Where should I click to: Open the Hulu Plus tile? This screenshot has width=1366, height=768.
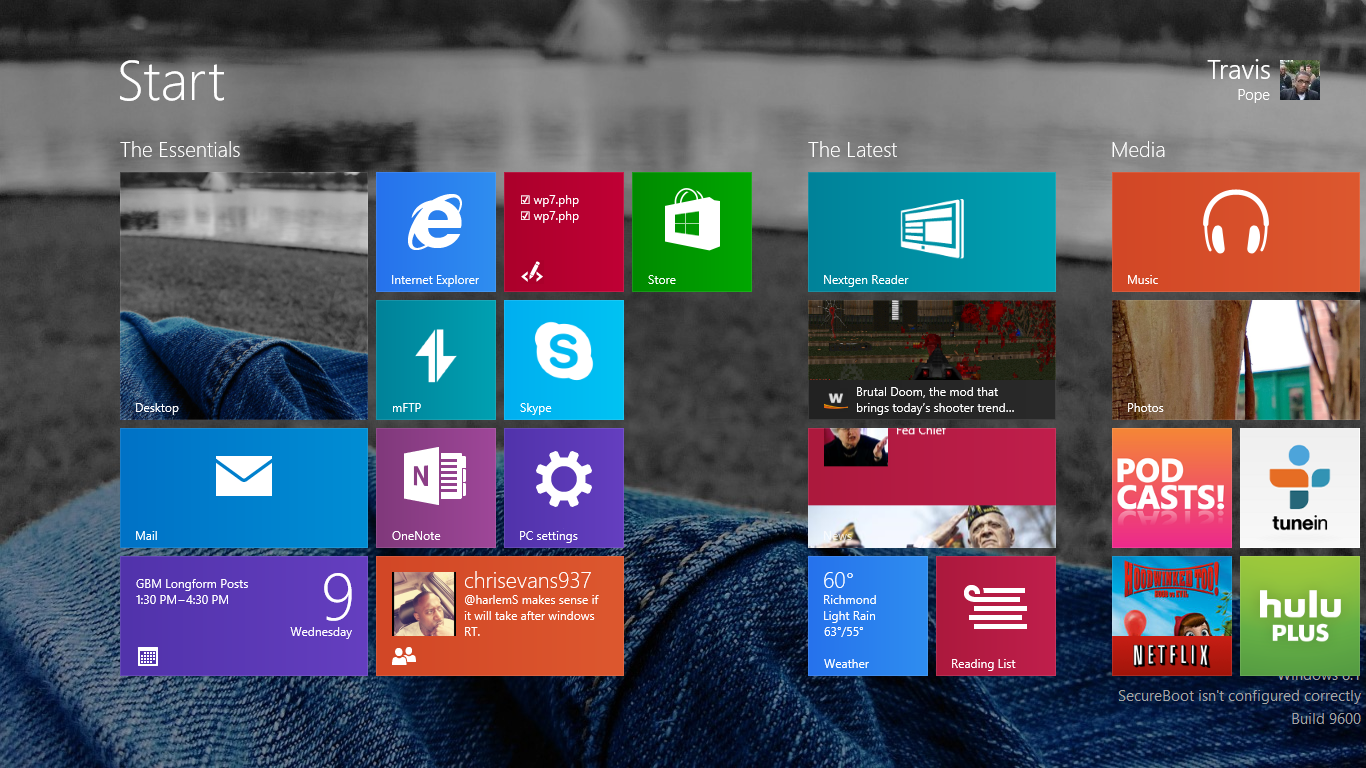click(1300, 616)
